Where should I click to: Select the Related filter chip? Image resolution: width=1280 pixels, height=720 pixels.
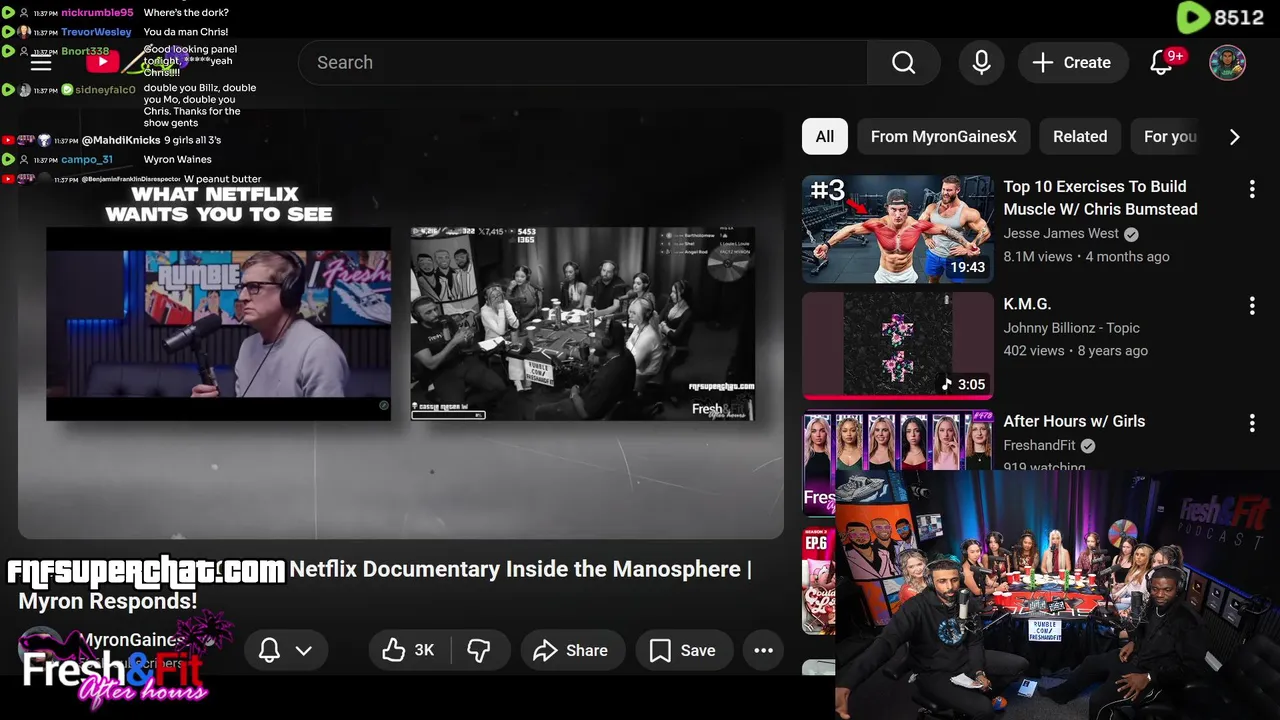pyautogui.click(x=1080, y=137)
